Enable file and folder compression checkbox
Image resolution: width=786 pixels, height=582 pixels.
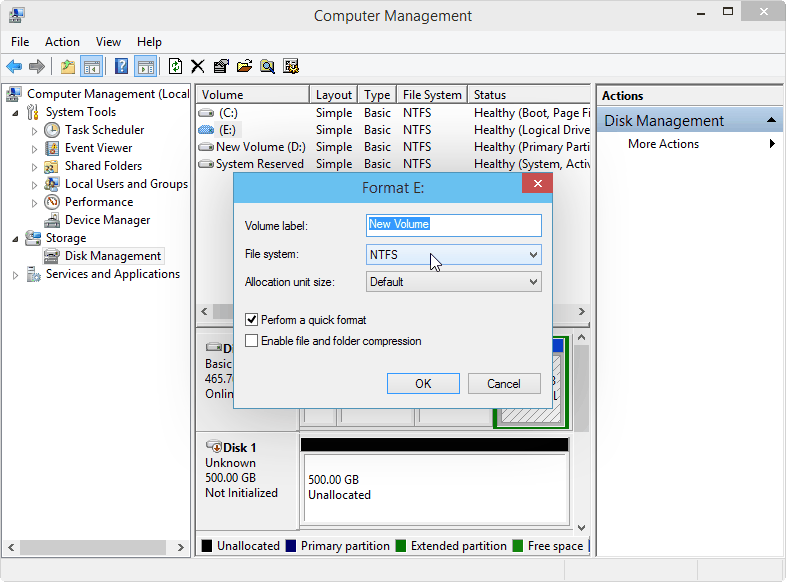(x=252, y=341)
